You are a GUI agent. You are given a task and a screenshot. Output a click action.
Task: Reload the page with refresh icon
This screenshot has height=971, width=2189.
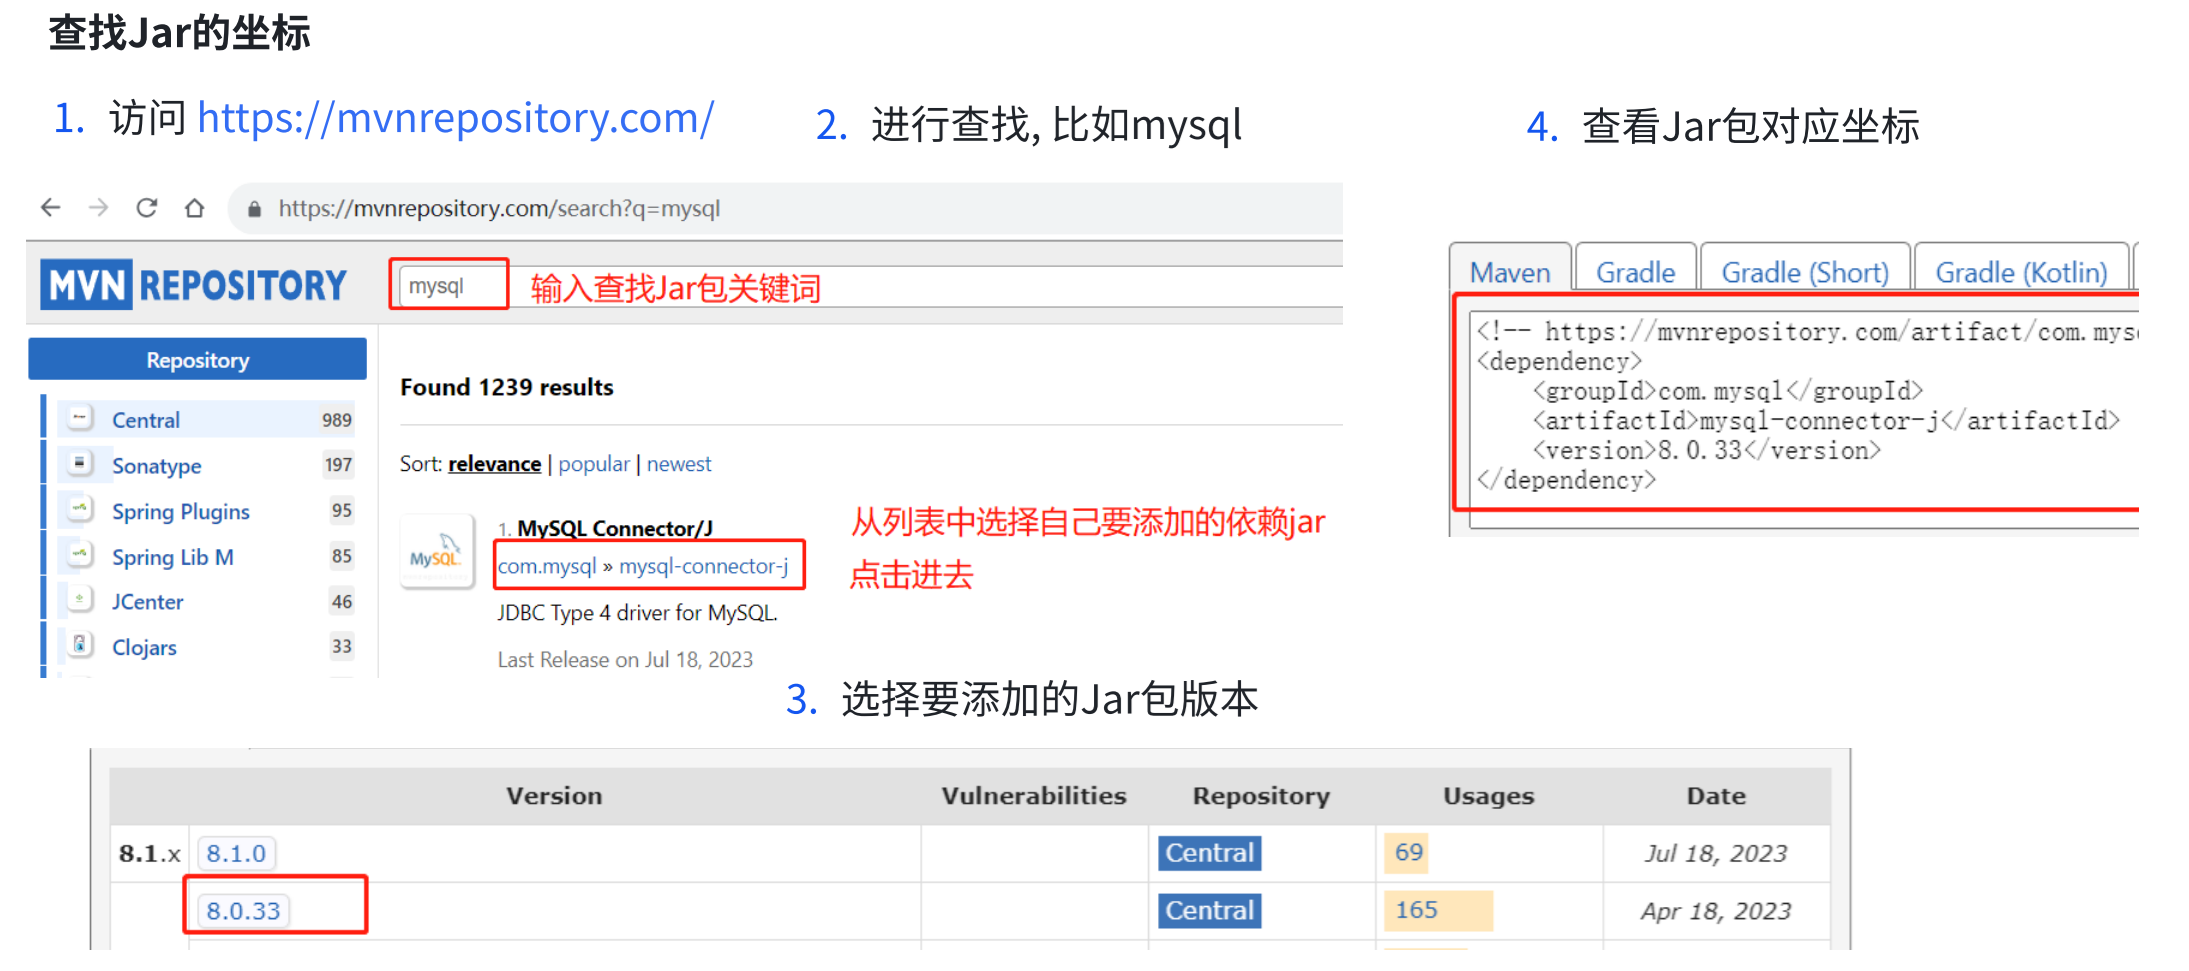click(147, 208)
